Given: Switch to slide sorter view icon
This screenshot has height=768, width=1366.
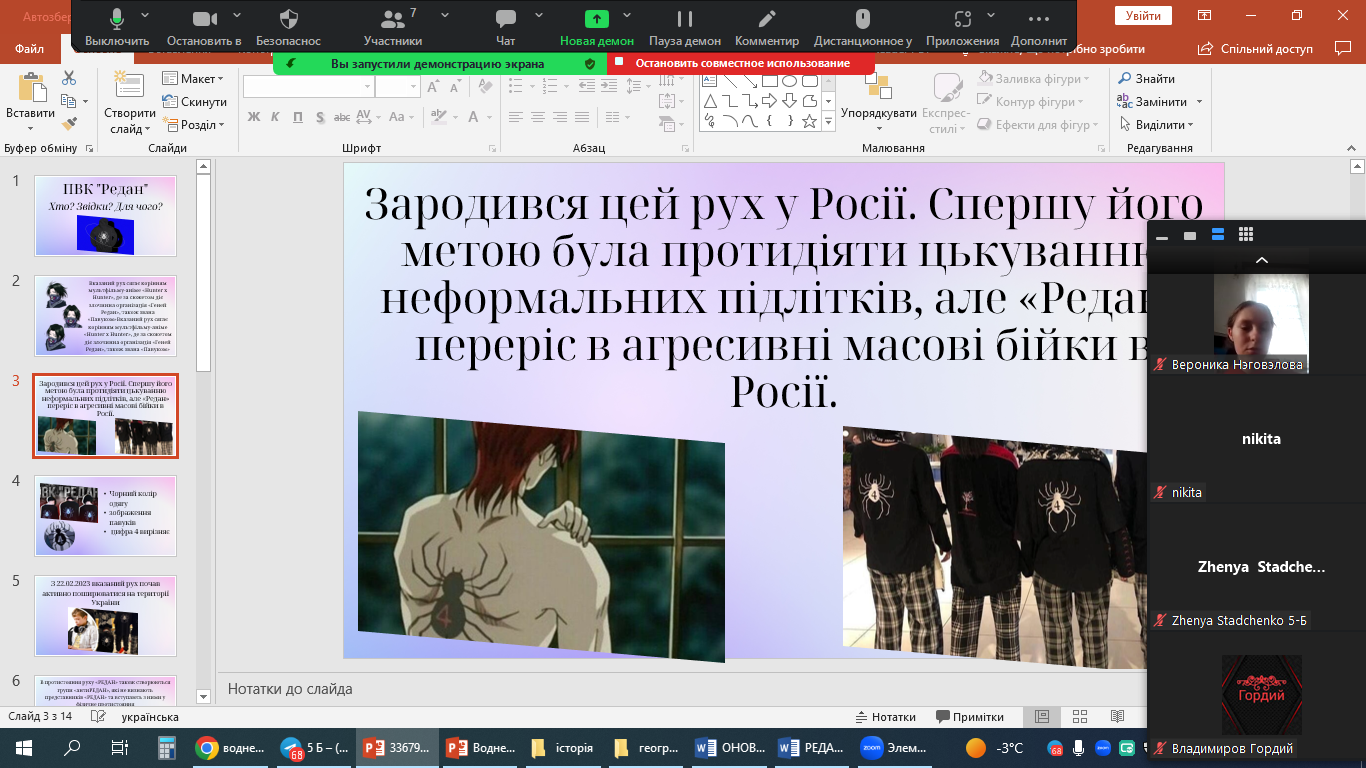Looking at the screenshot, I should [1080, 716].
